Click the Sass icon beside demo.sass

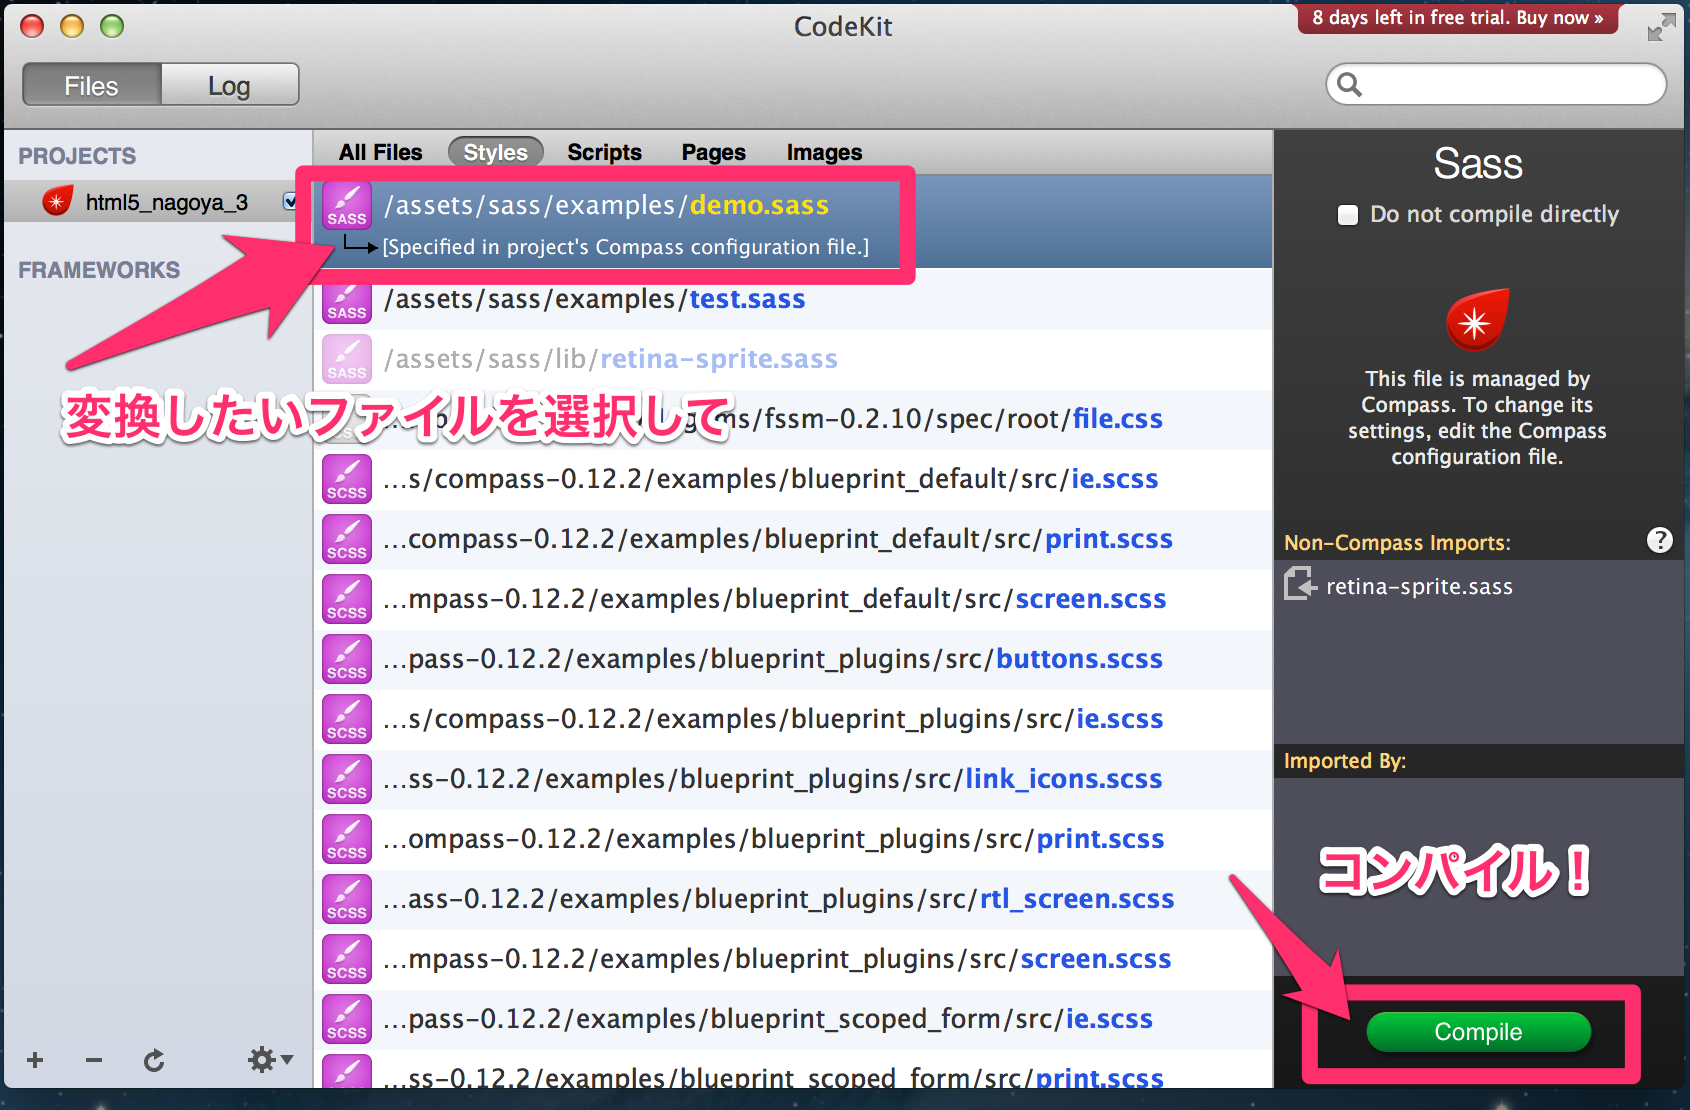(x=346, y=205)
